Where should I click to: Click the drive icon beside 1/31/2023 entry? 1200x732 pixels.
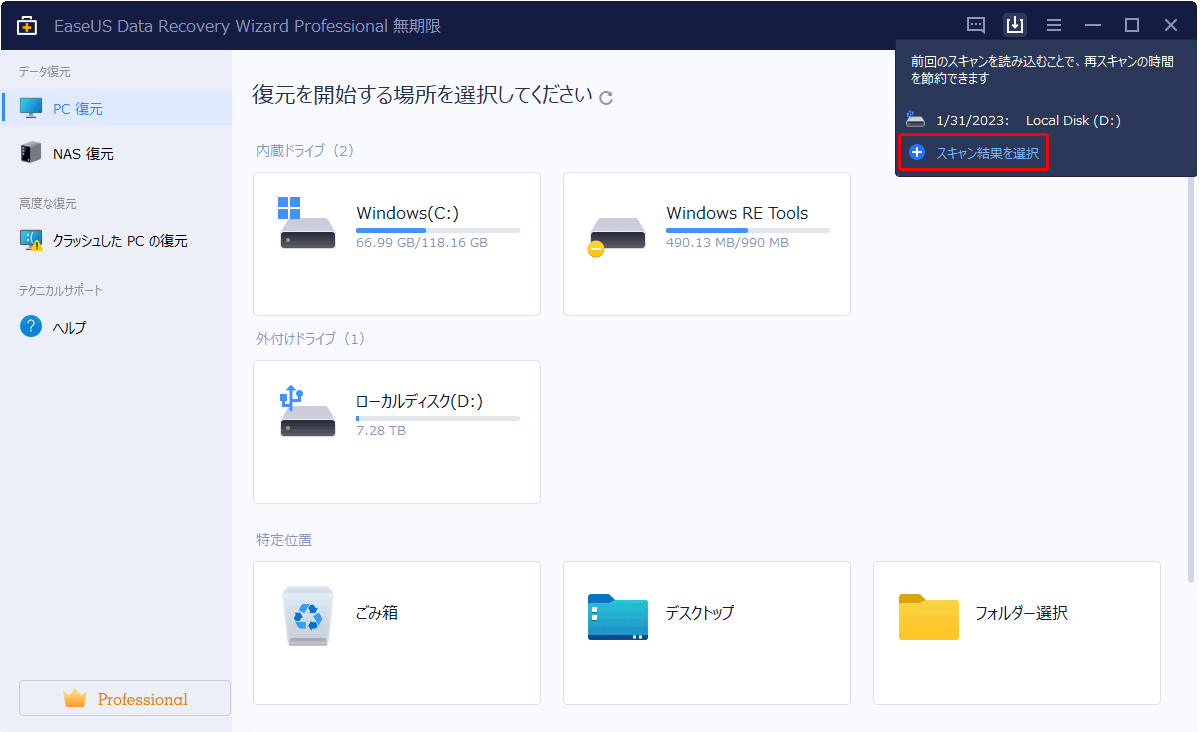pyautogui.click(x=915, y=119)
